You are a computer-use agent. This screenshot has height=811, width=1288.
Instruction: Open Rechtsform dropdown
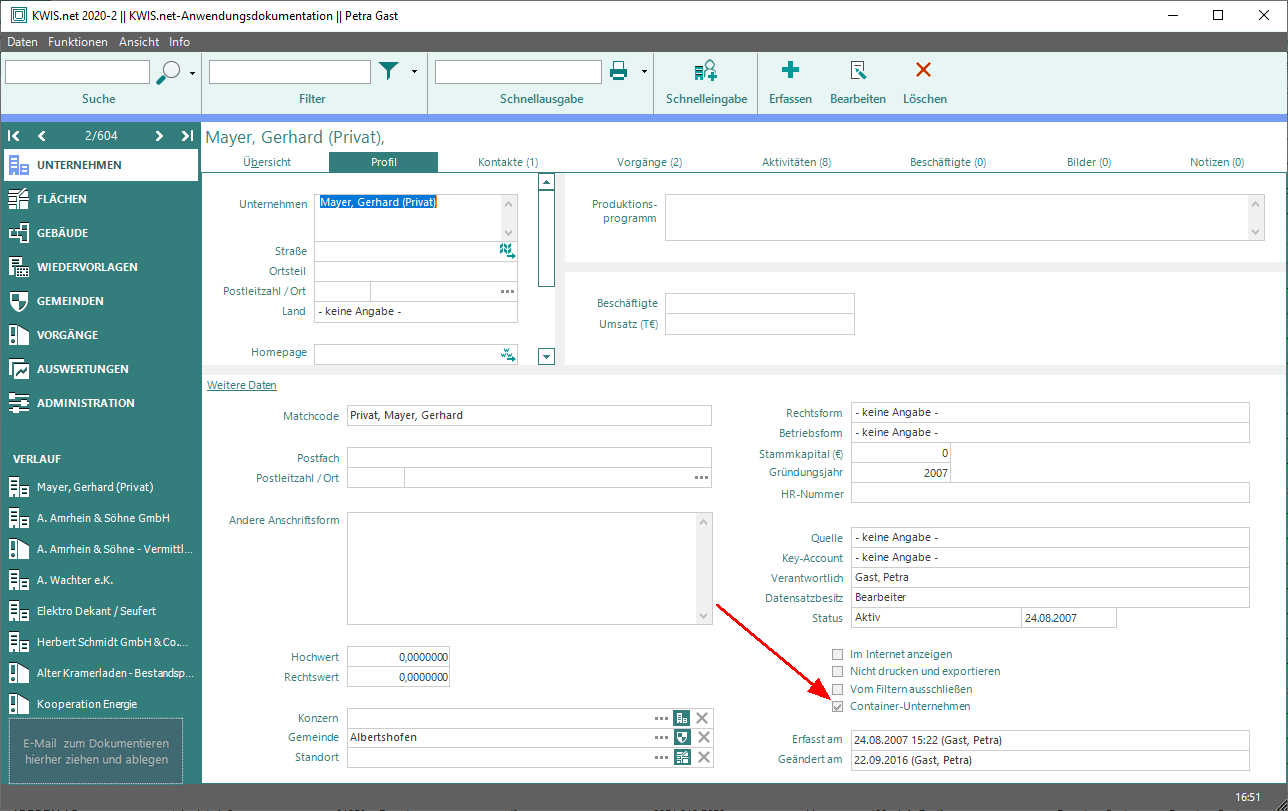(1050, 412)
